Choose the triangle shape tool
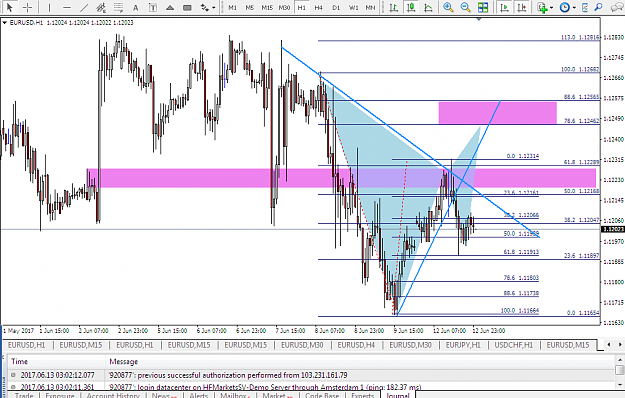The image size is (625, 398). [x=170, y=7]
